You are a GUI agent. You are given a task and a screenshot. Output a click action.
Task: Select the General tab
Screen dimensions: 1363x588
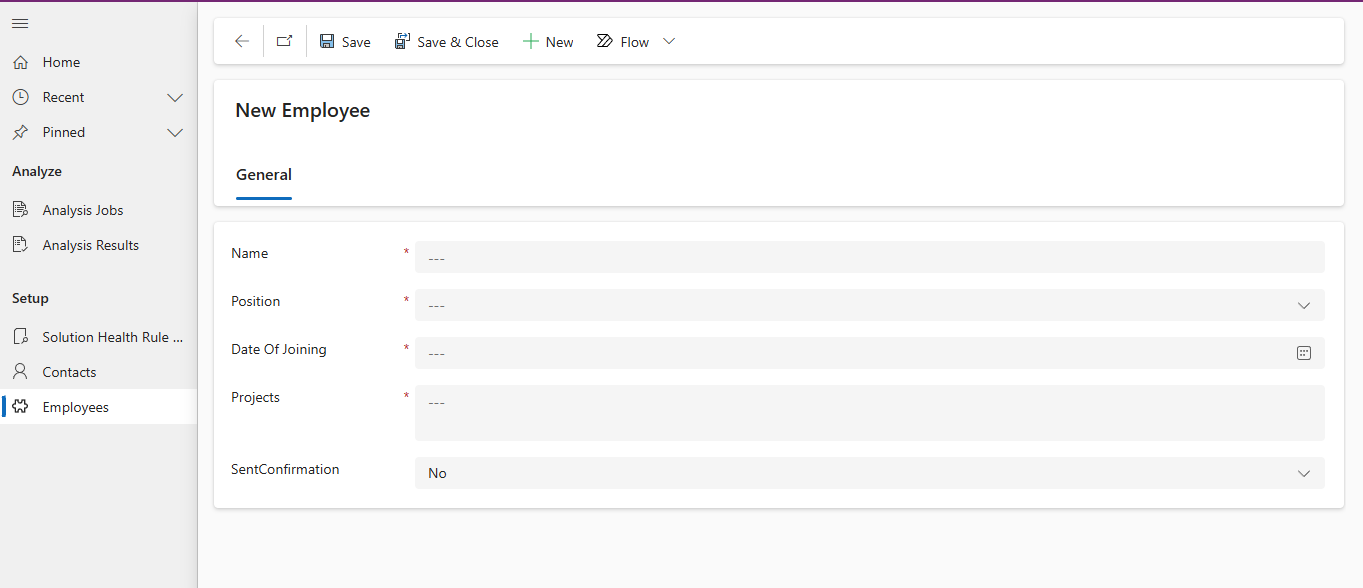pyautogui.click(x=264, y=175)
